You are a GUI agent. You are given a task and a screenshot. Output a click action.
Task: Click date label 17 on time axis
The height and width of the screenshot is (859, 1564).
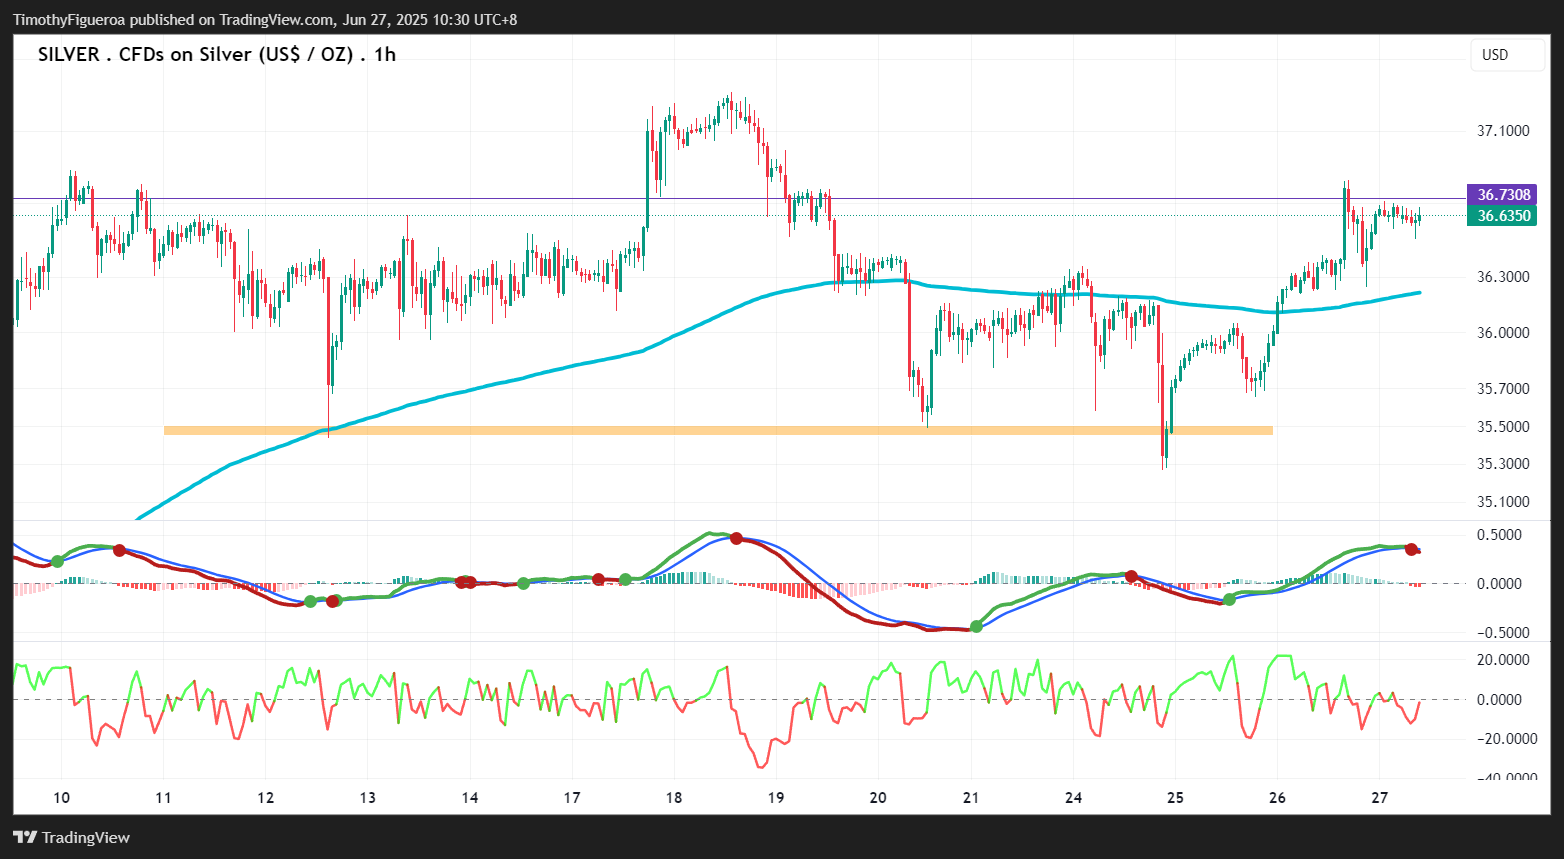pos(572,798)
